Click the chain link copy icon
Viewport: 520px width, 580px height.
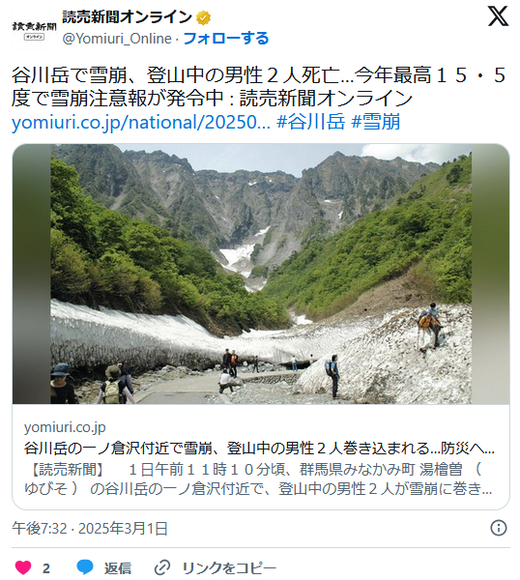tap(162, 567)
